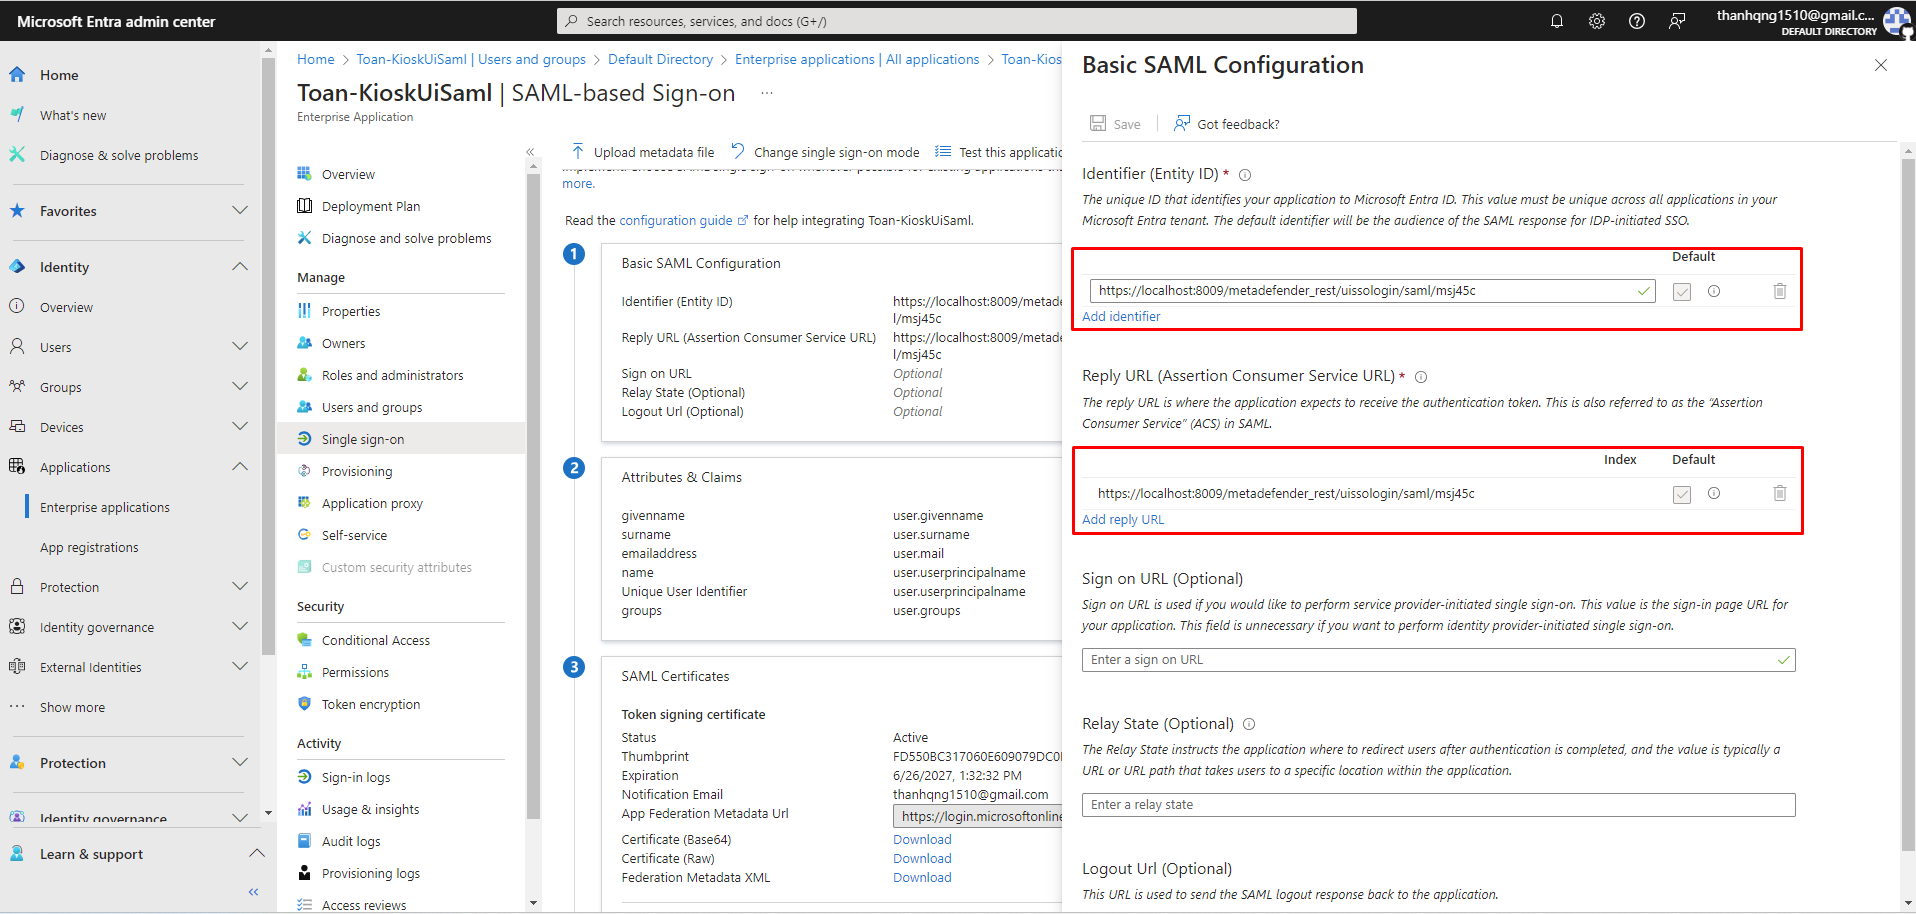
Task: Select App registrations in sidebar
Action: tap(89, 547)
